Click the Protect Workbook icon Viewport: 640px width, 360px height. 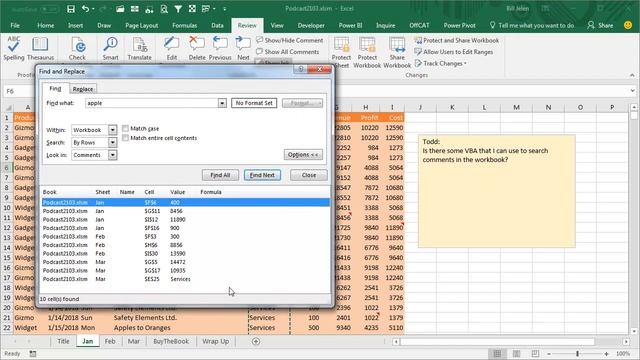367,52
